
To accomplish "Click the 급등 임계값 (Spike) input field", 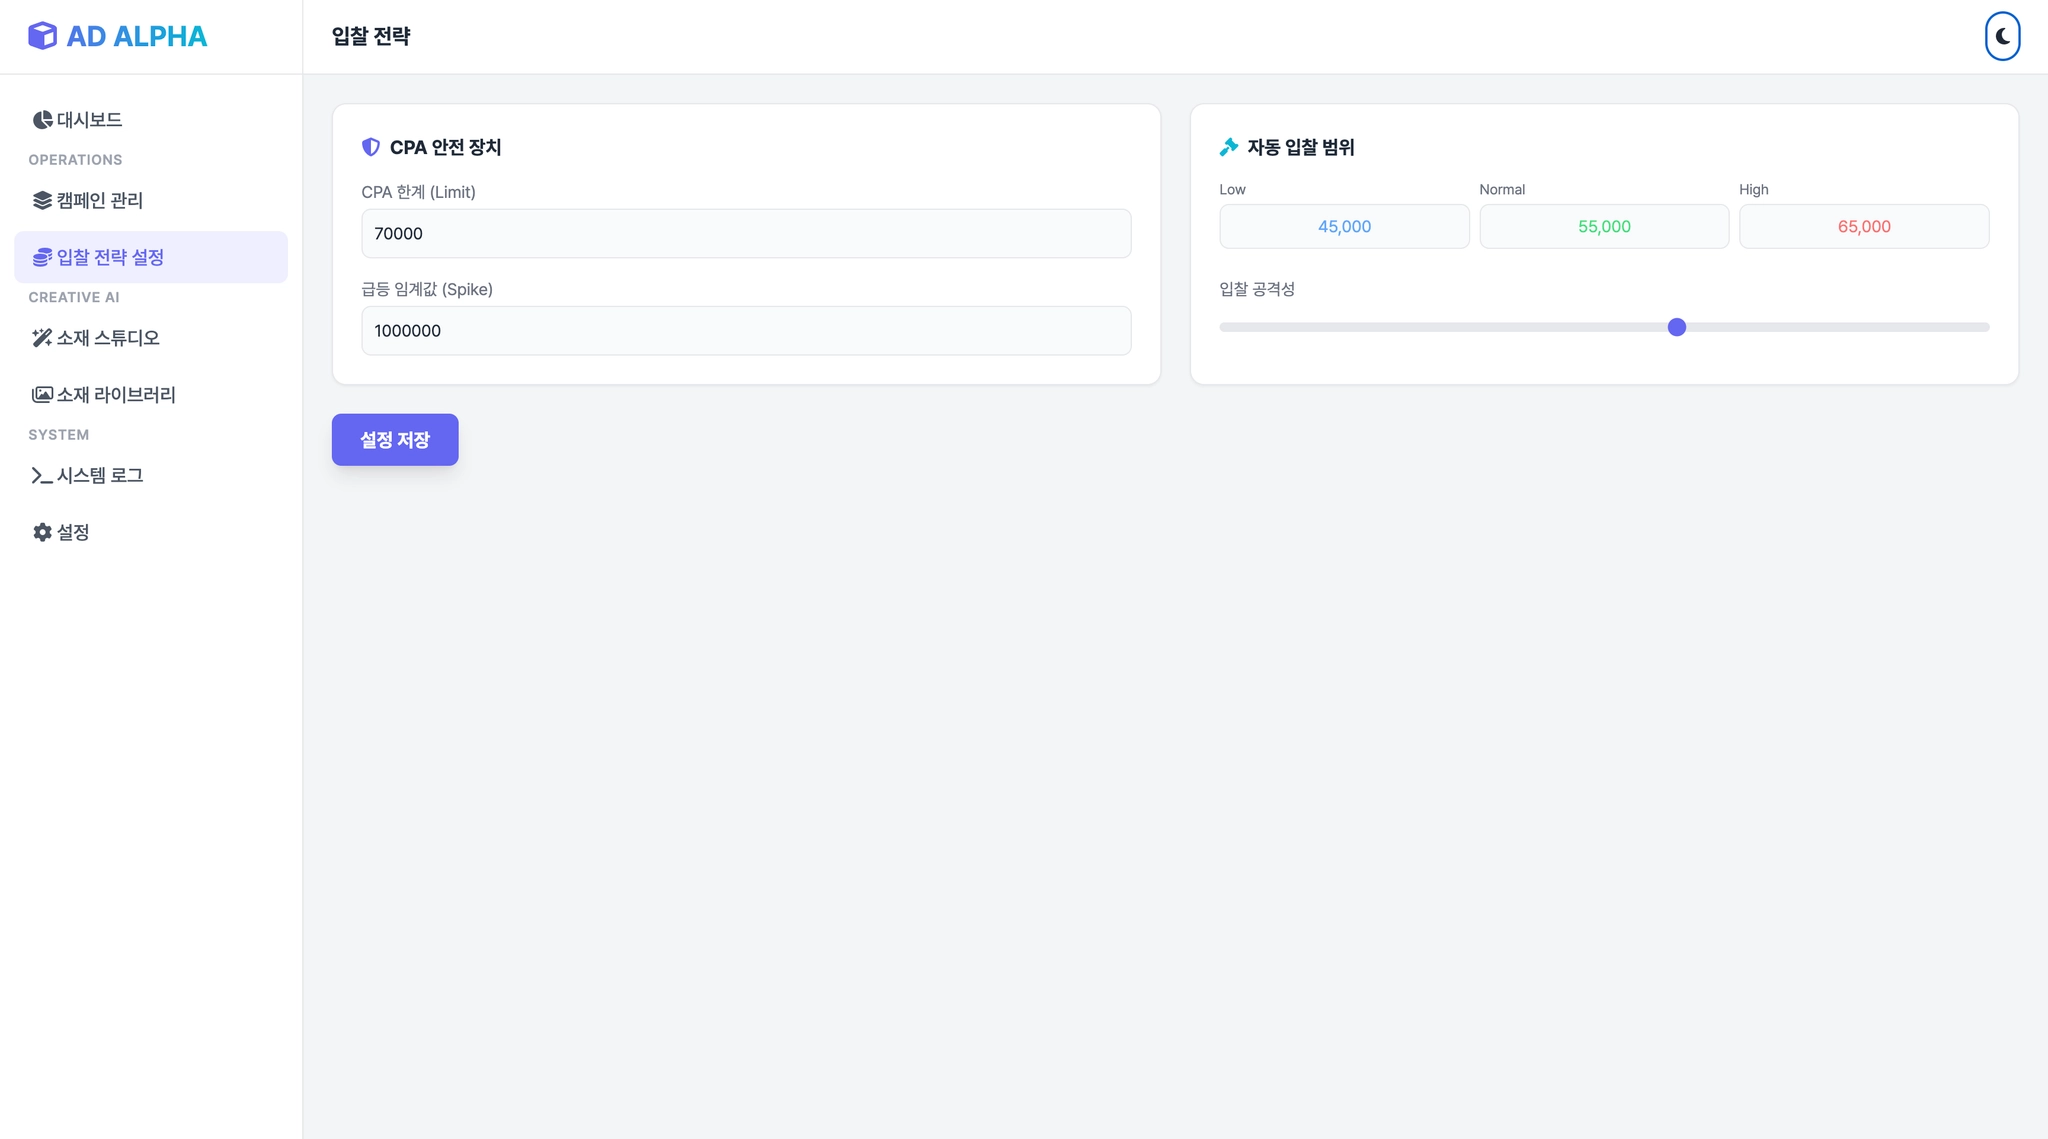I will pyautogui.click(x=746, y=331).
